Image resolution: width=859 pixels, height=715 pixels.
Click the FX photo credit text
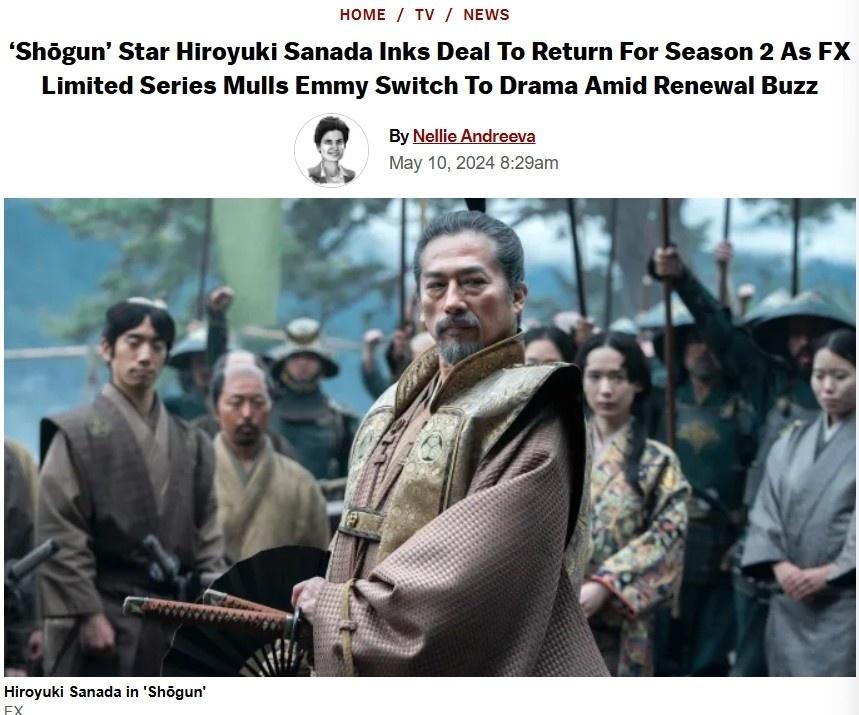(14, 709)
